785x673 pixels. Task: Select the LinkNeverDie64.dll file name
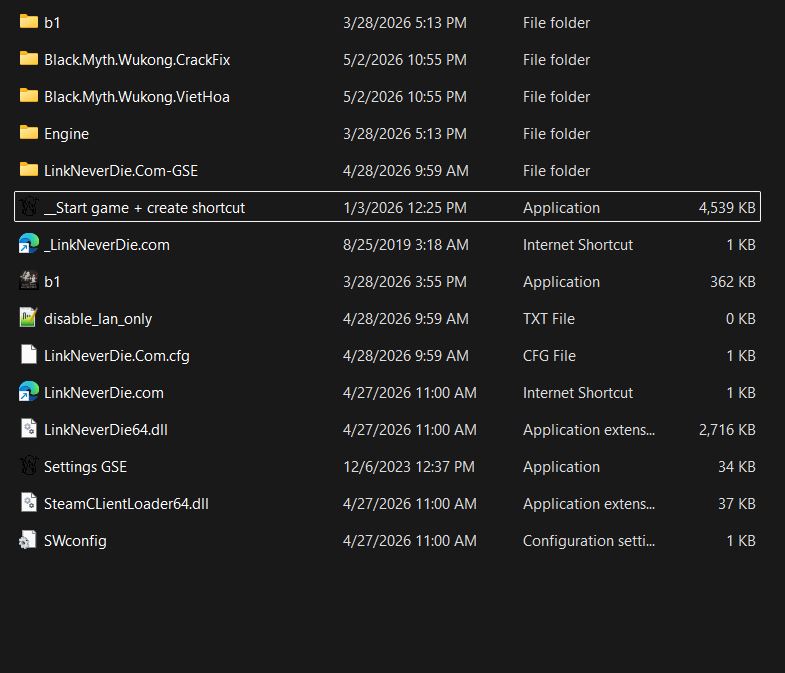pyautogui.click(x=106, y=430)
